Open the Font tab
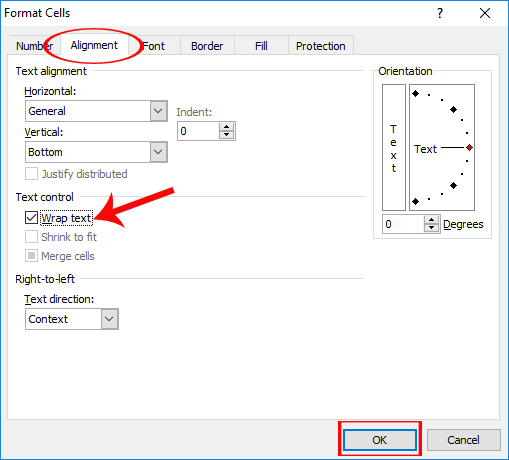The height and width of the screenshot is (460, 509). 154,46
